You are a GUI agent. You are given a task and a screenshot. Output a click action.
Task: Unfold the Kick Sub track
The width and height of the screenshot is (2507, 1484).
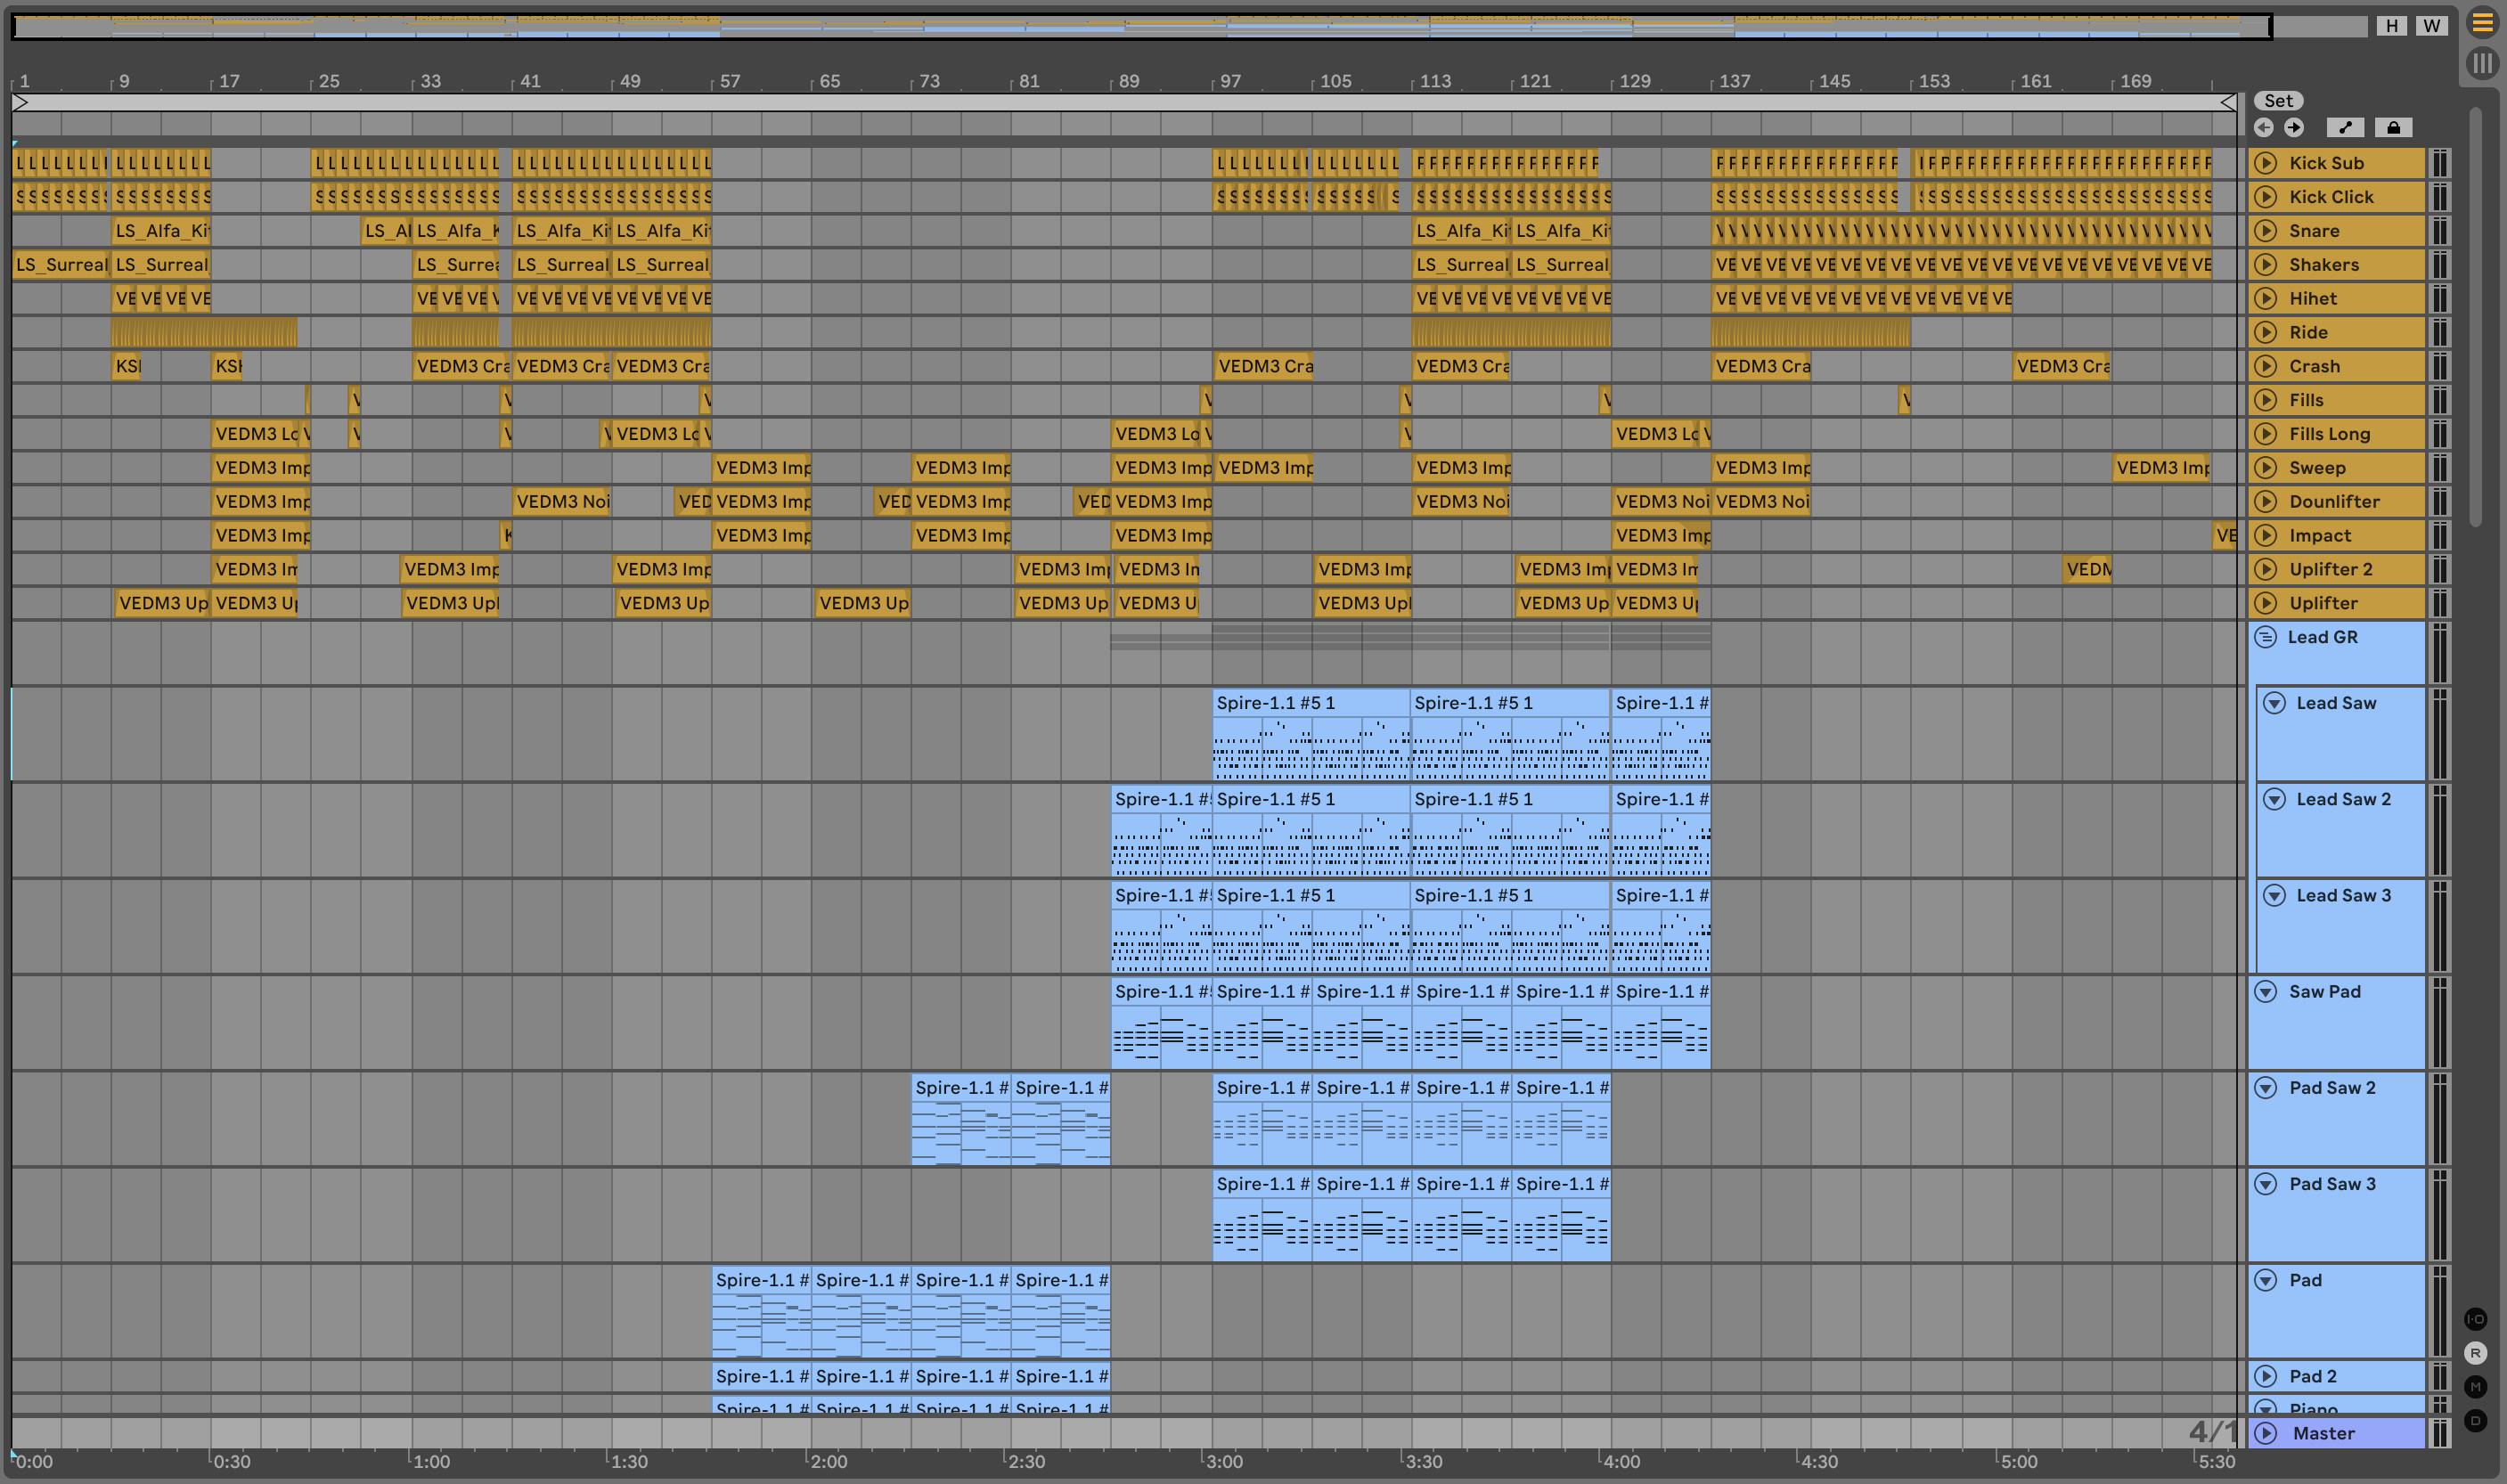(2266, 163)
